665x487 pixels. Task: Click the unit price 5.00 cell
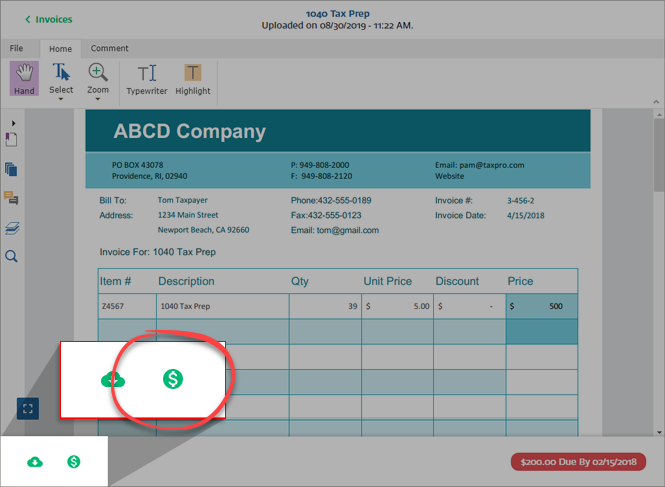tap(397, 306)
